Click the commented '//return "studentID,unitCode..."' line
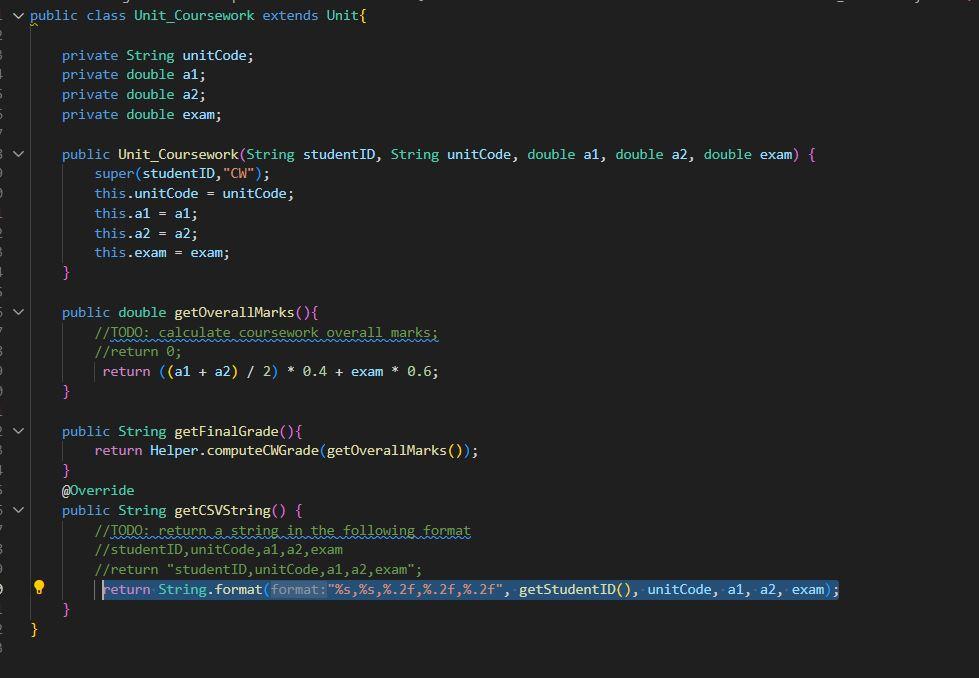 [x=258, y=570]
